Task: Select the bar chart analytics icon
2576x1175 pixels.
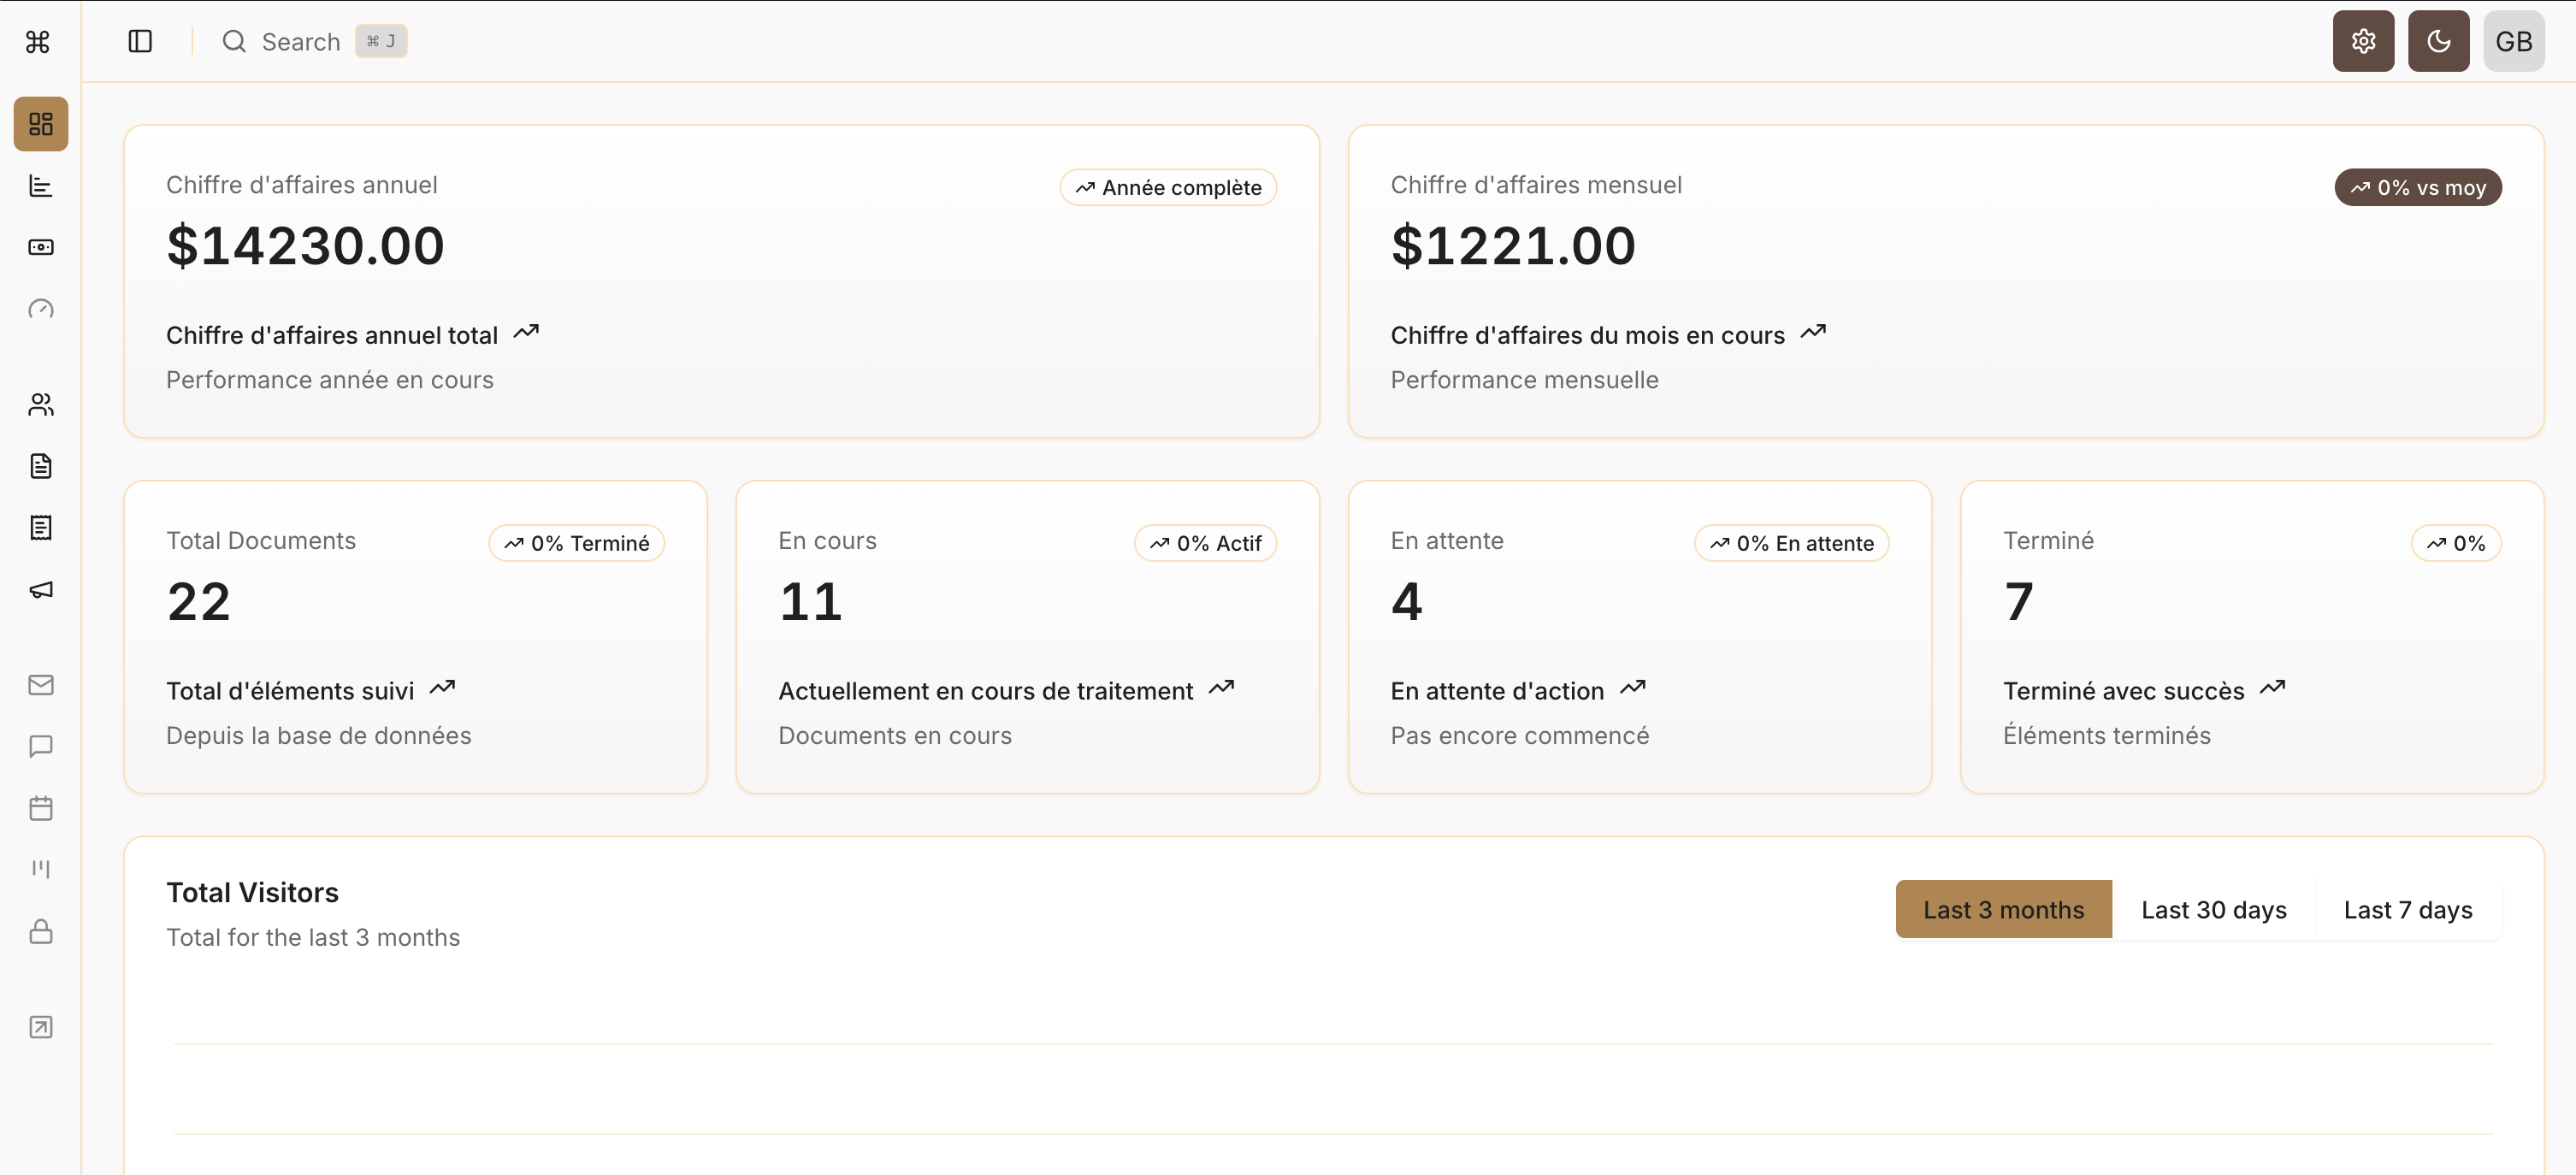Action: [40, 186]
